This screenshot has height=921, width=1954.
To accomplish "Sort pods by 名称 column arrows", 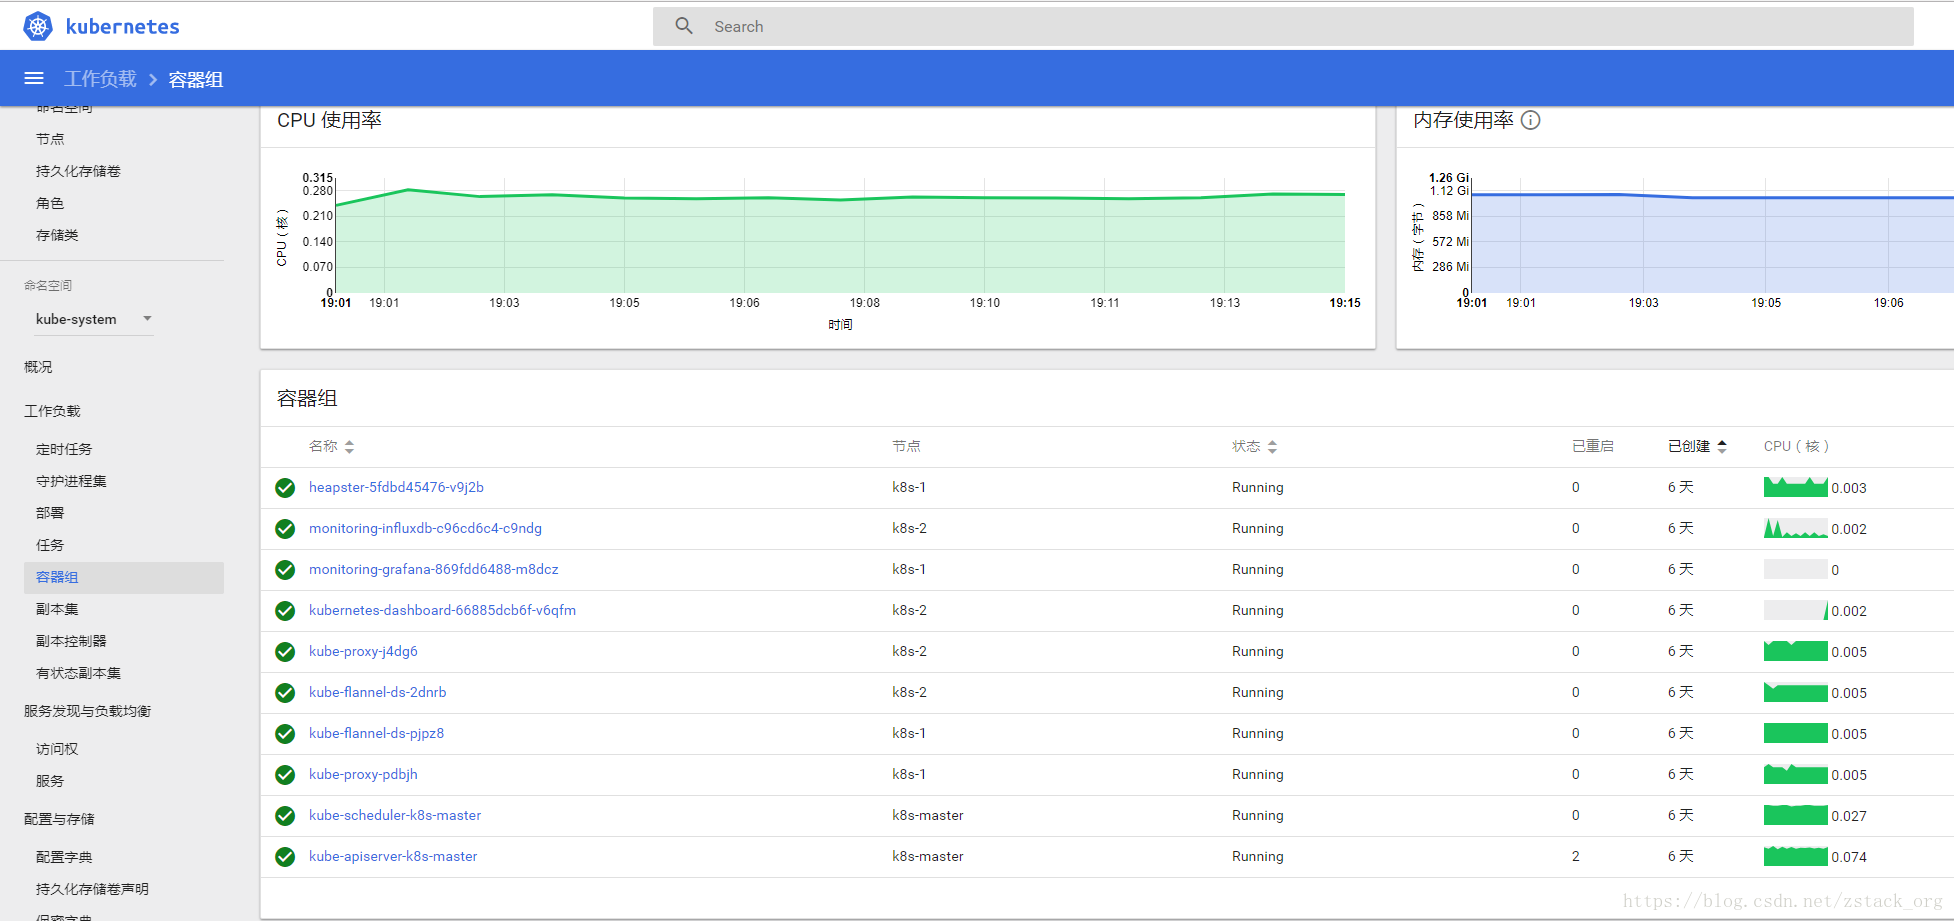I will (x=349, y=447).
